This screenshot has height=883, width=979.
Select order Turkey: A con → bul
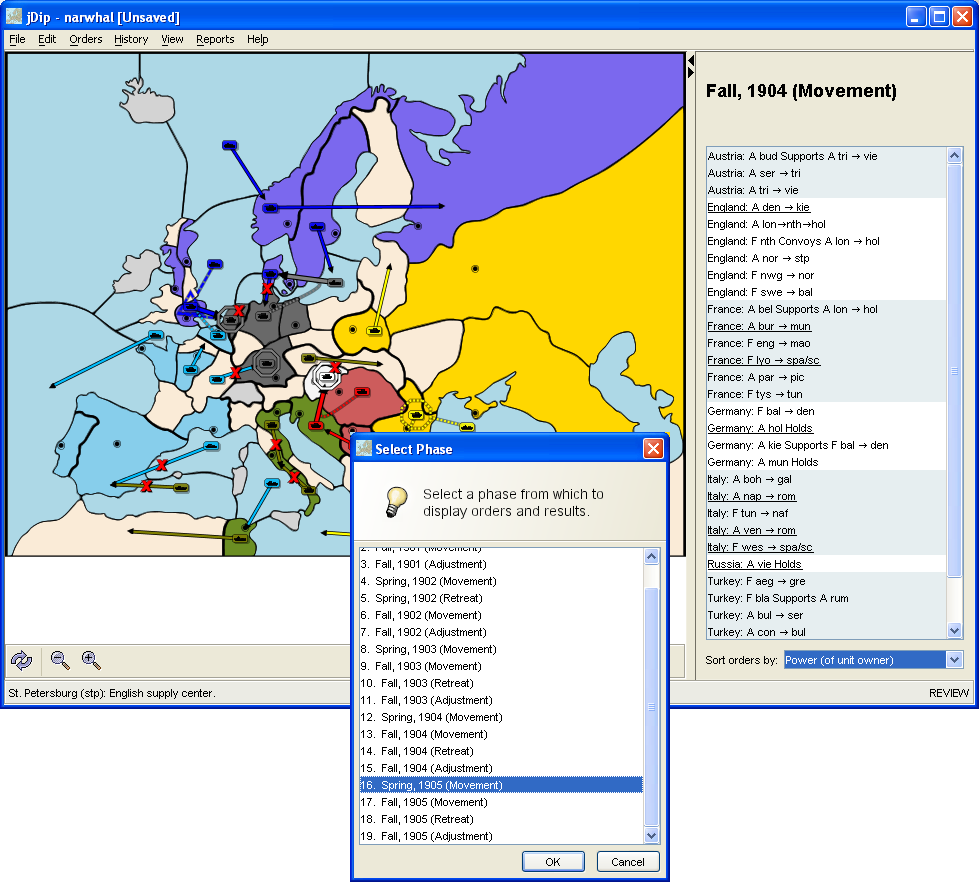pos(827,632)
